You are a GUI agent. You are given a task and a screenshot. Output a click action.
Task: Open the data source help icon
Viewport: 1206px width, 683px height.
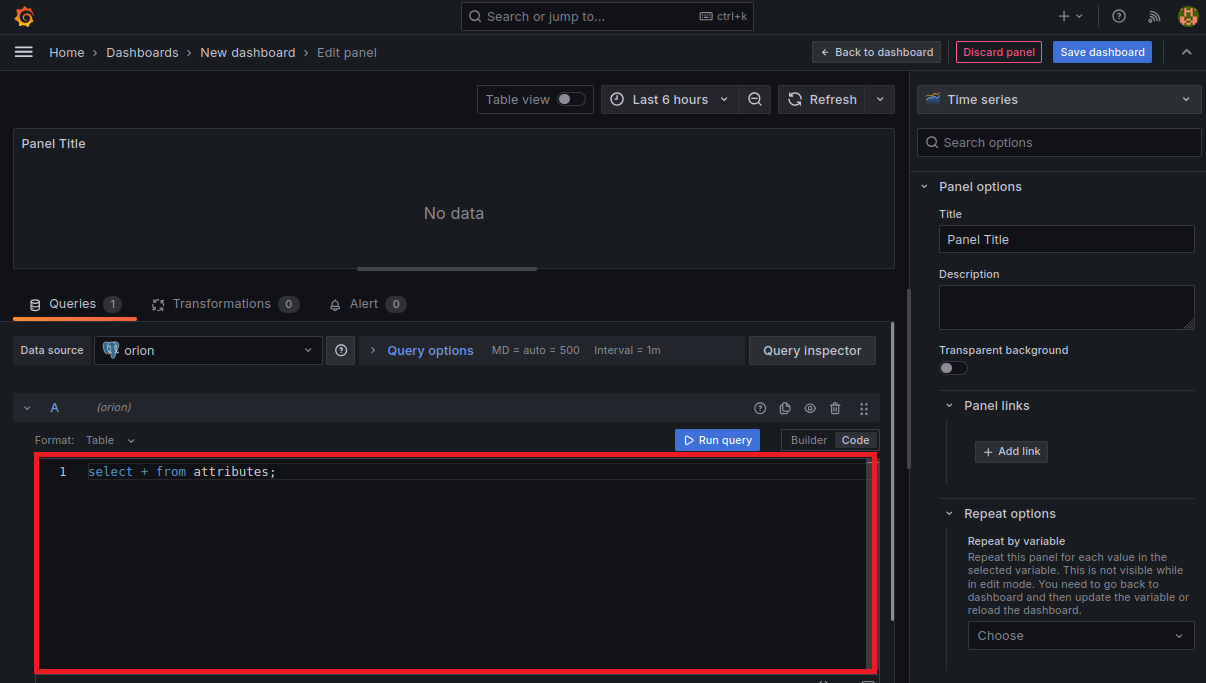click(341, 351)
